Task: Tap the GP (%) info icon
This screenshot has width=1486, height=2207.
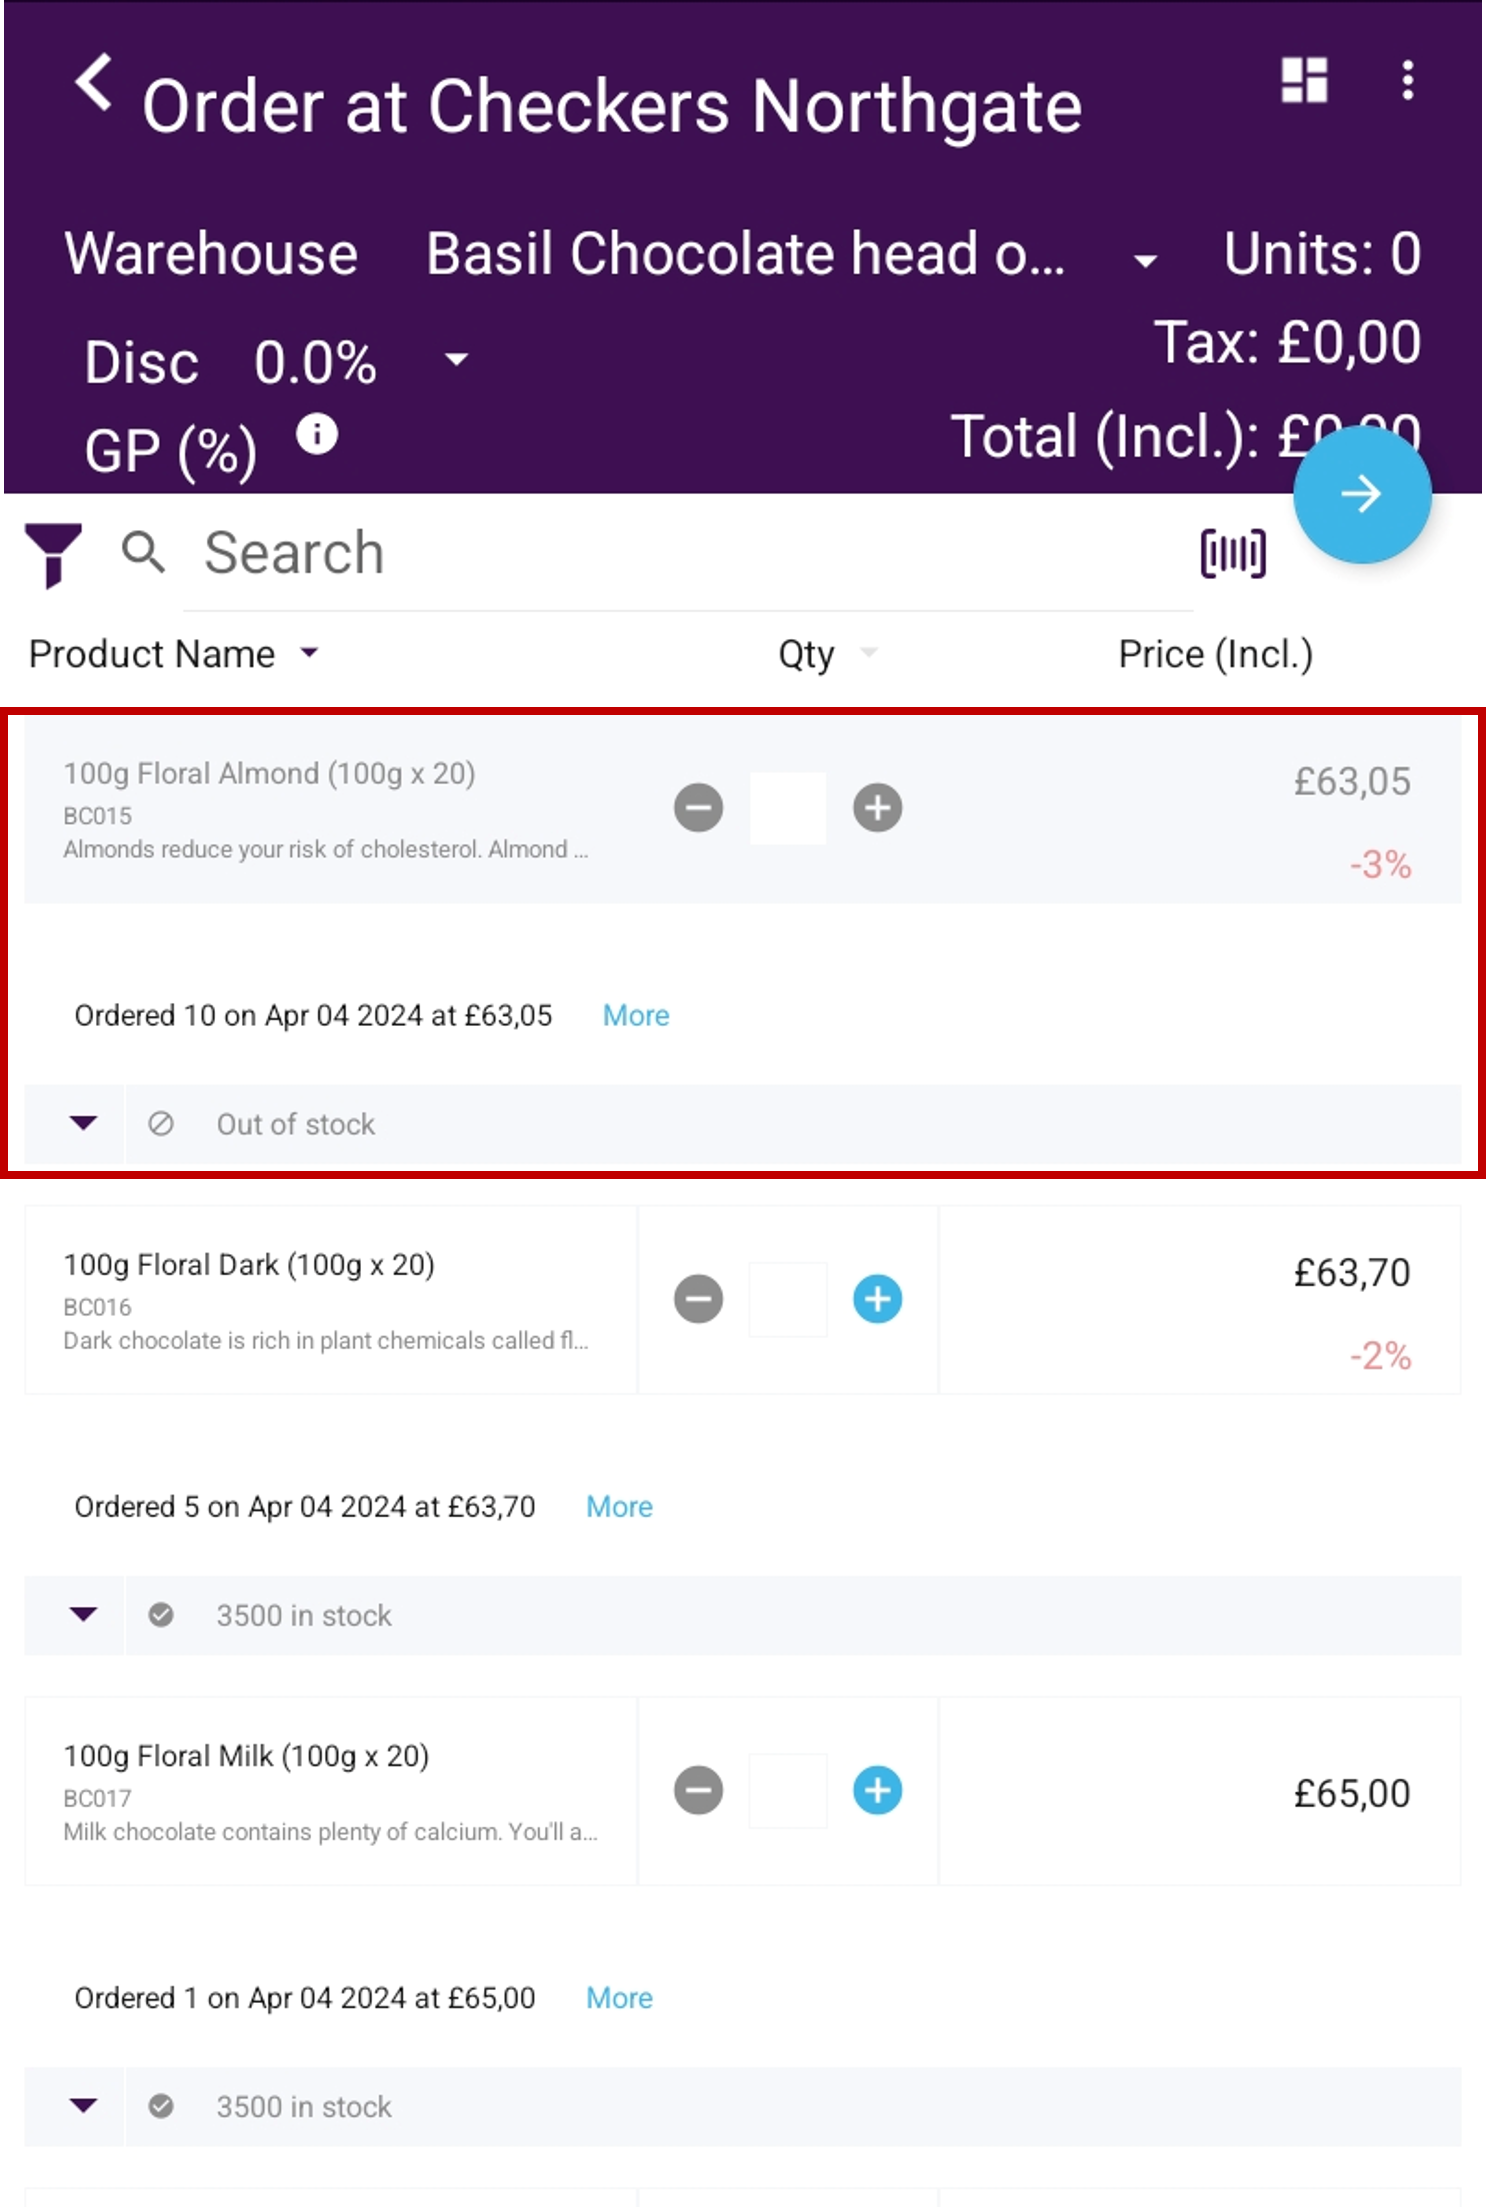Action: tap(317, 435)
